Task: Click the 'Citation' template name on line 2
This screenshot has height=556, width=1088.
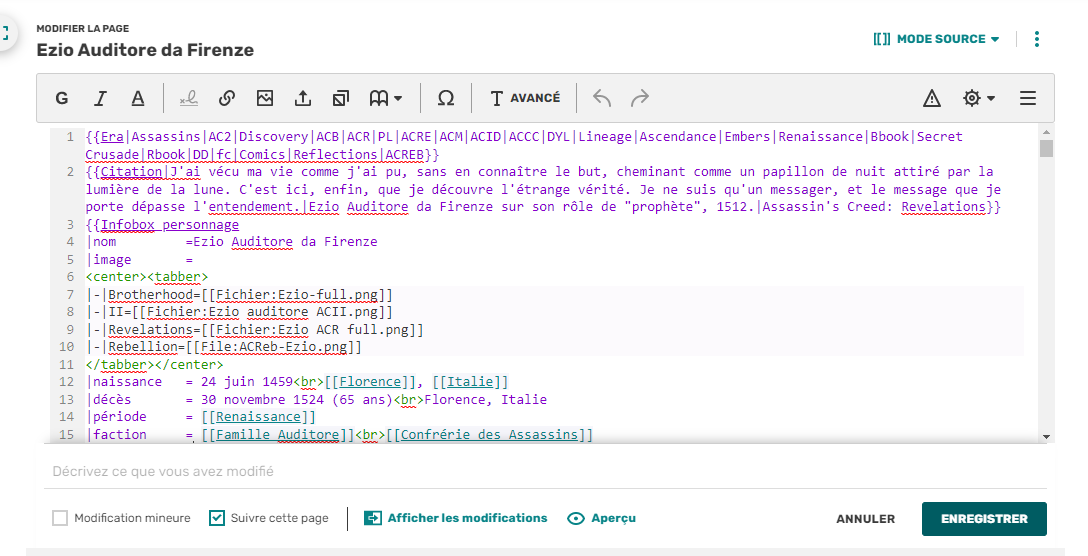Action: 131,171
